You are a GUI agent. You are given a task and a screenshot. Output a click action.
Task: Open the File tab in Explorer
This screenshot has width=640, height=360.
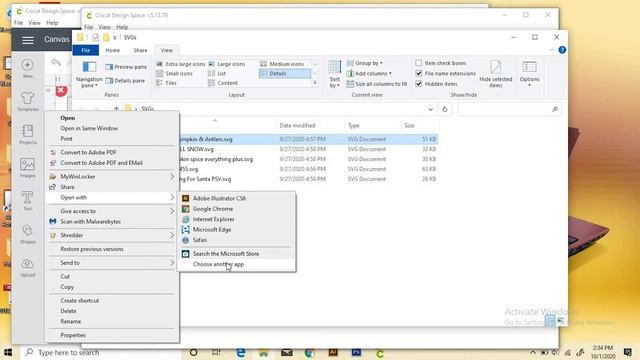click(86, 50)
